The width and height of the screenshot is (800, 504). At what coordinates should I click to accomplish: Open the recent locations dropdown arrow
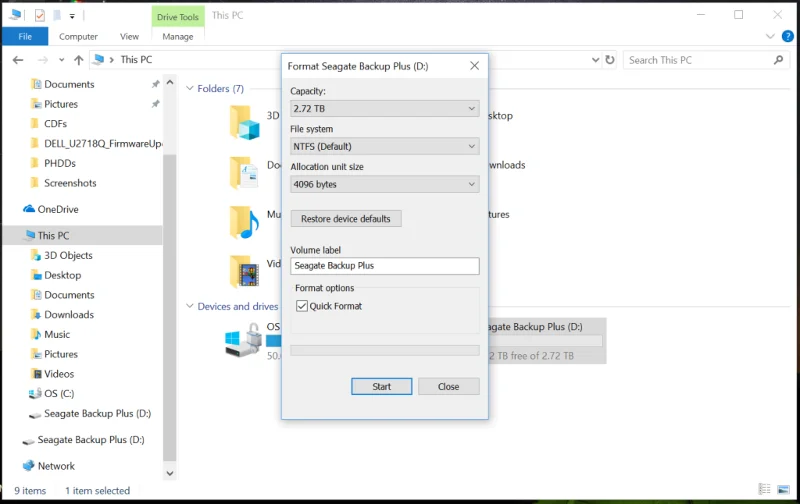click(61, 60)
